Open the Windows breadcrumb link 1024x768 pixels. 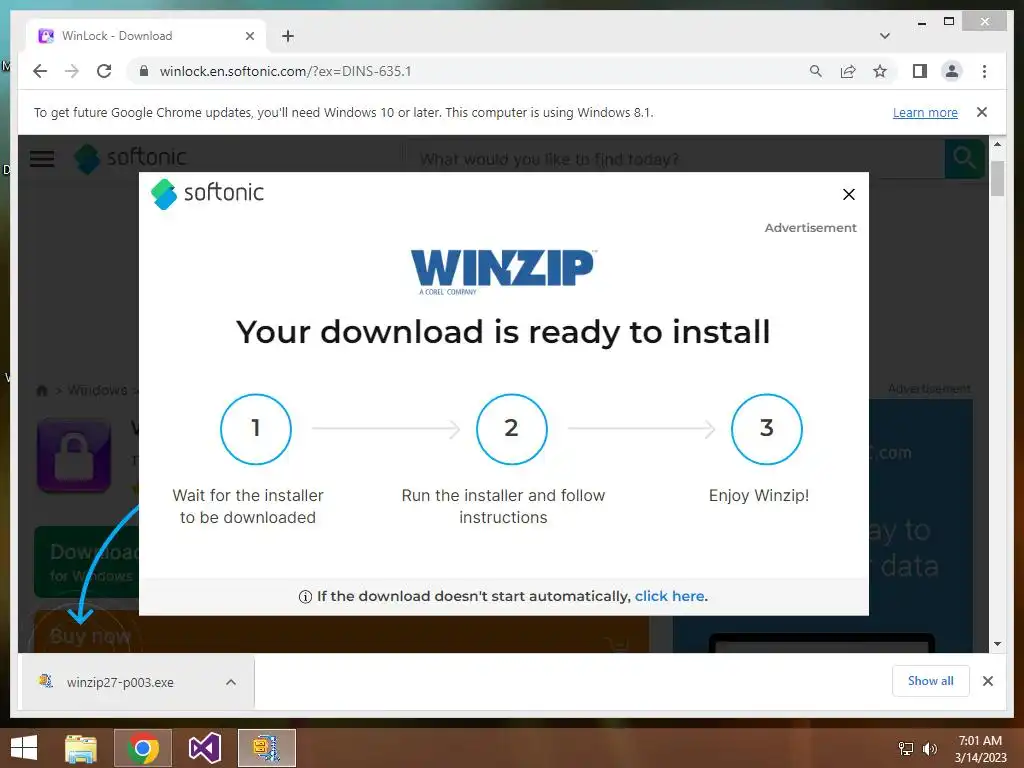pos(97,390)
